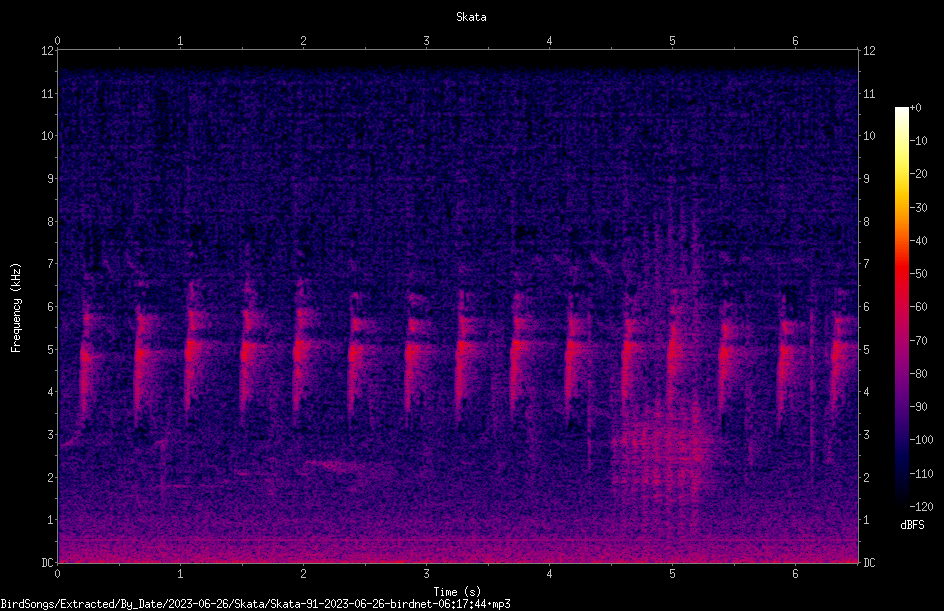The image size is (944, 611).
Task: Click '5' on the right frequency axis
Action: tap(866, 350)
